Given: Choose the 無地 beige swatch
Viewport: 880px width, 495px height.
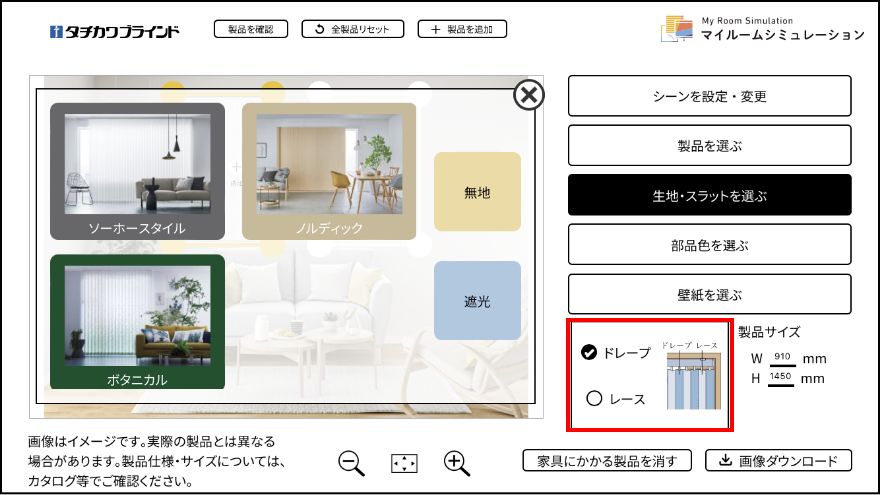Looking at the screenshot, I should [477, 192].
